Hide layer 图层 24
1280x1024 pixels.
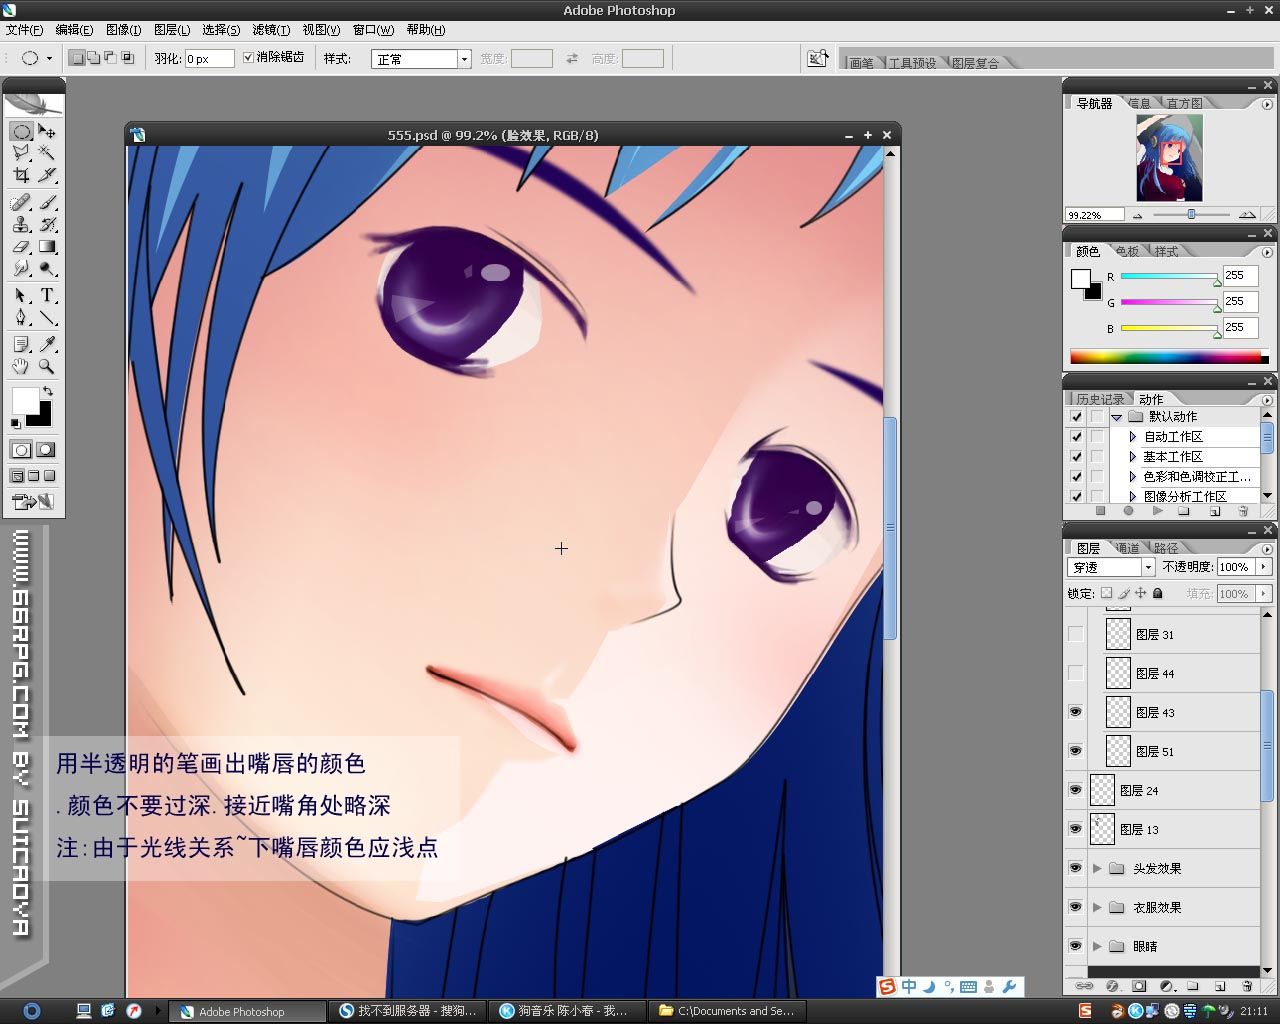point(1076,790)
